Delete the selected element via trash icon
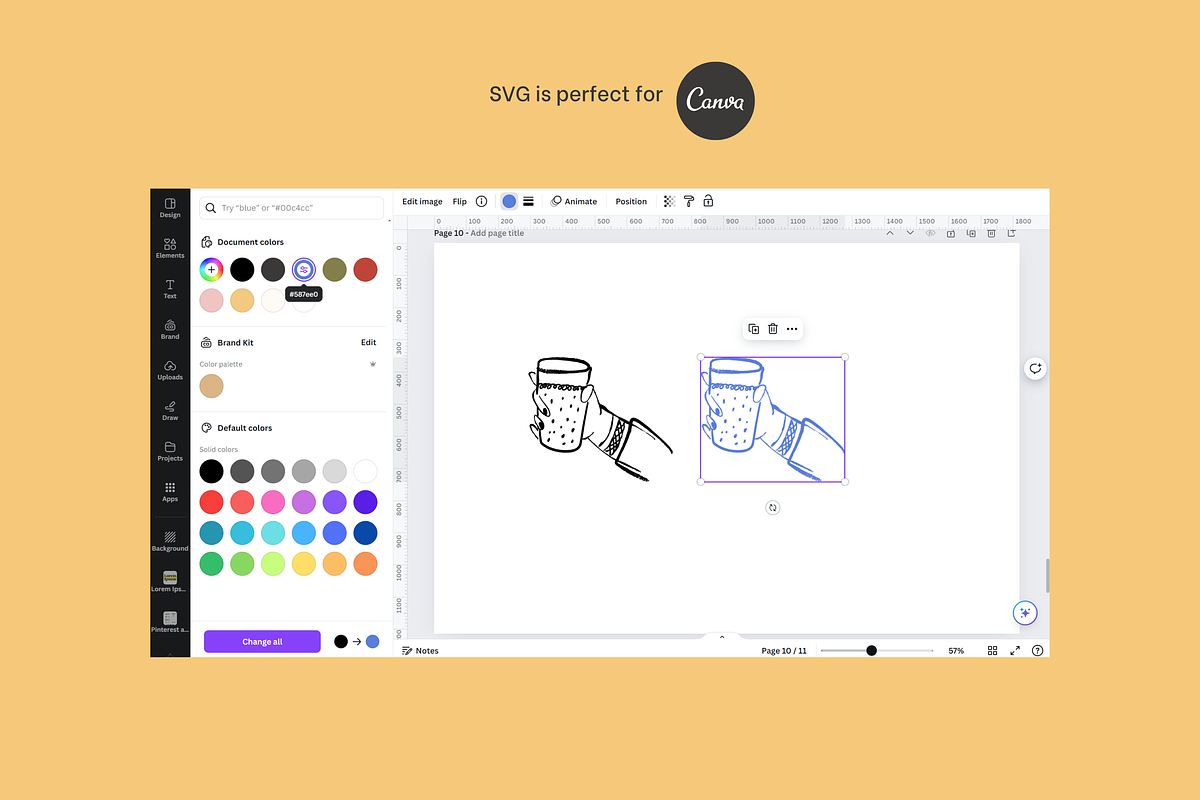 click(x=773, y=329)
